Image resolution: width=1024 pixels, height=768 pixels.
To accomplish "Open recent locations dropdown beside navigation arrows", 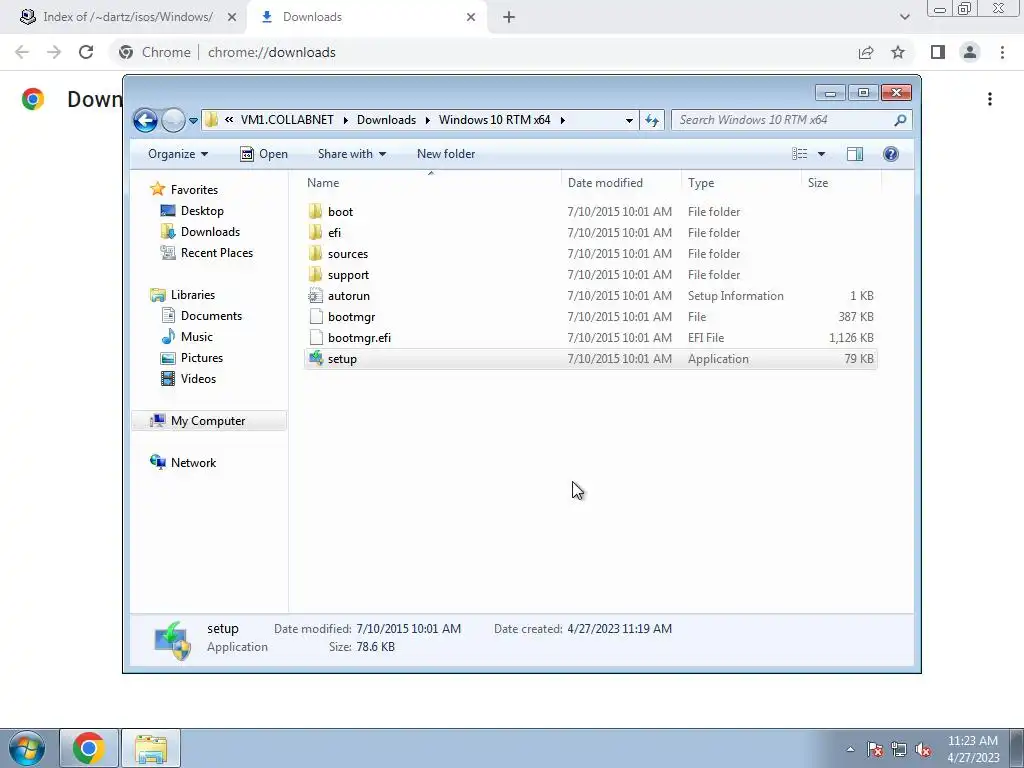I will point(193,121).
